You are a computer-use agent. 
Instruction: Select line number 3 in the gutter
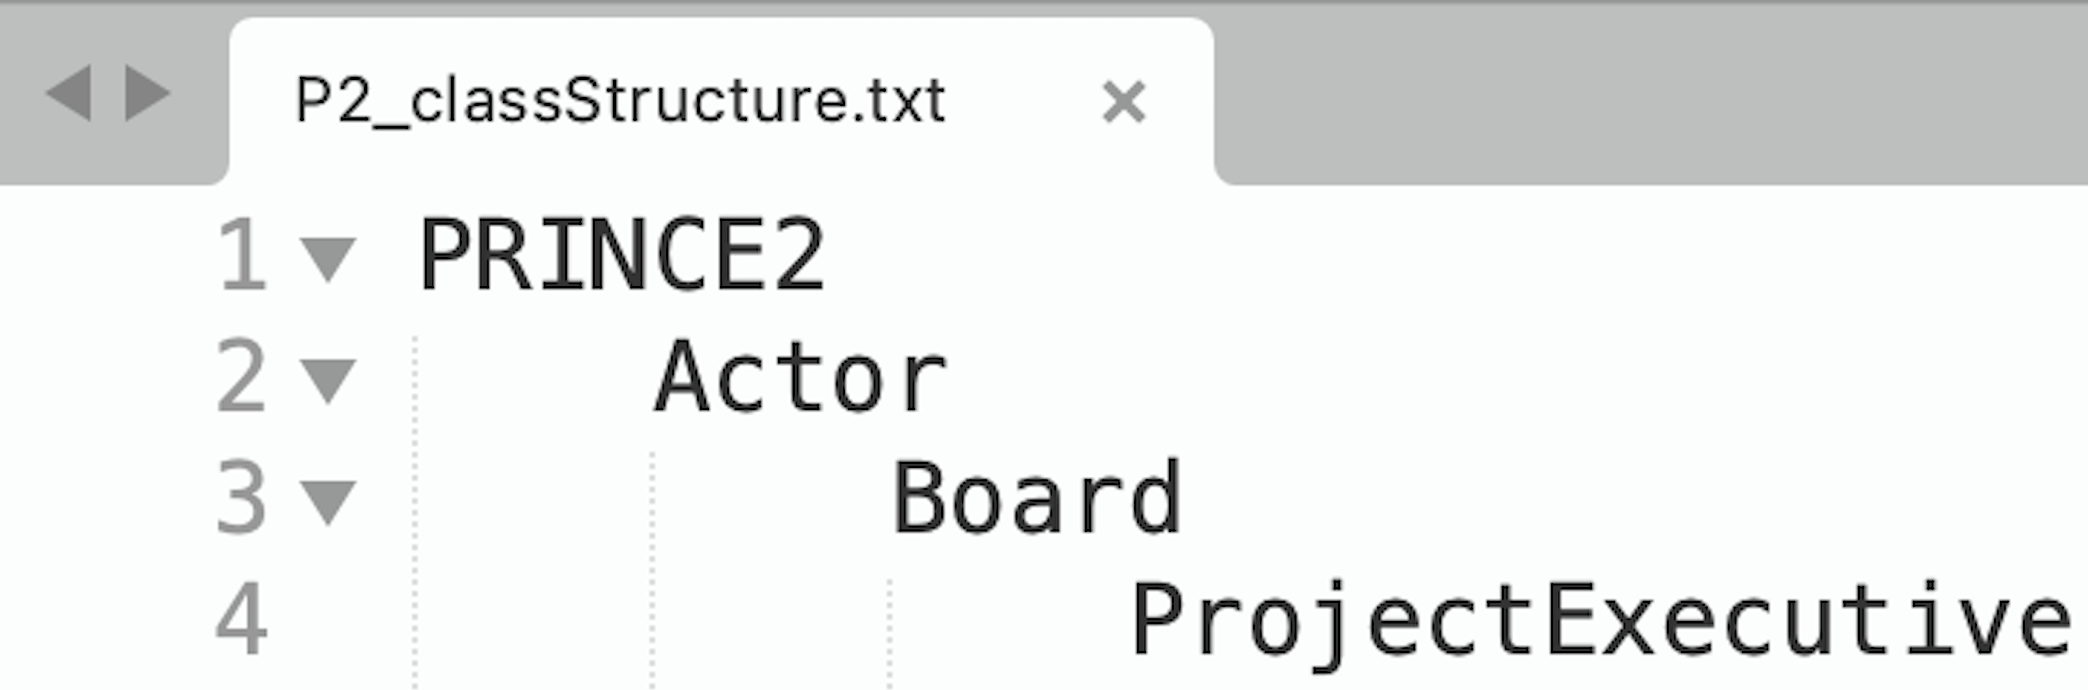(x=241, y=499)
